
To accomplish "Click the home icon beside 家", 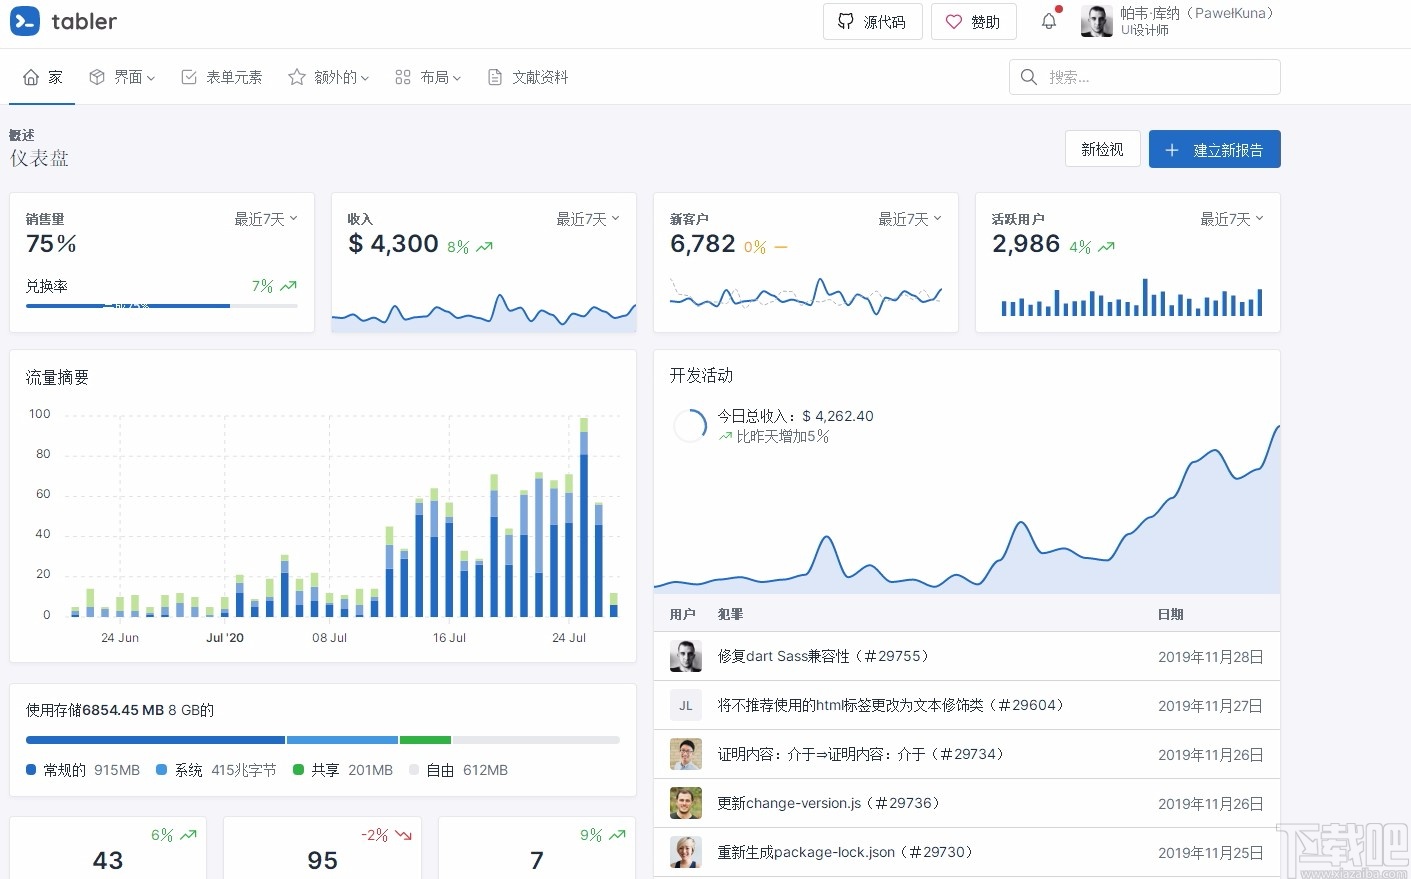I will (x=30, y=76).
